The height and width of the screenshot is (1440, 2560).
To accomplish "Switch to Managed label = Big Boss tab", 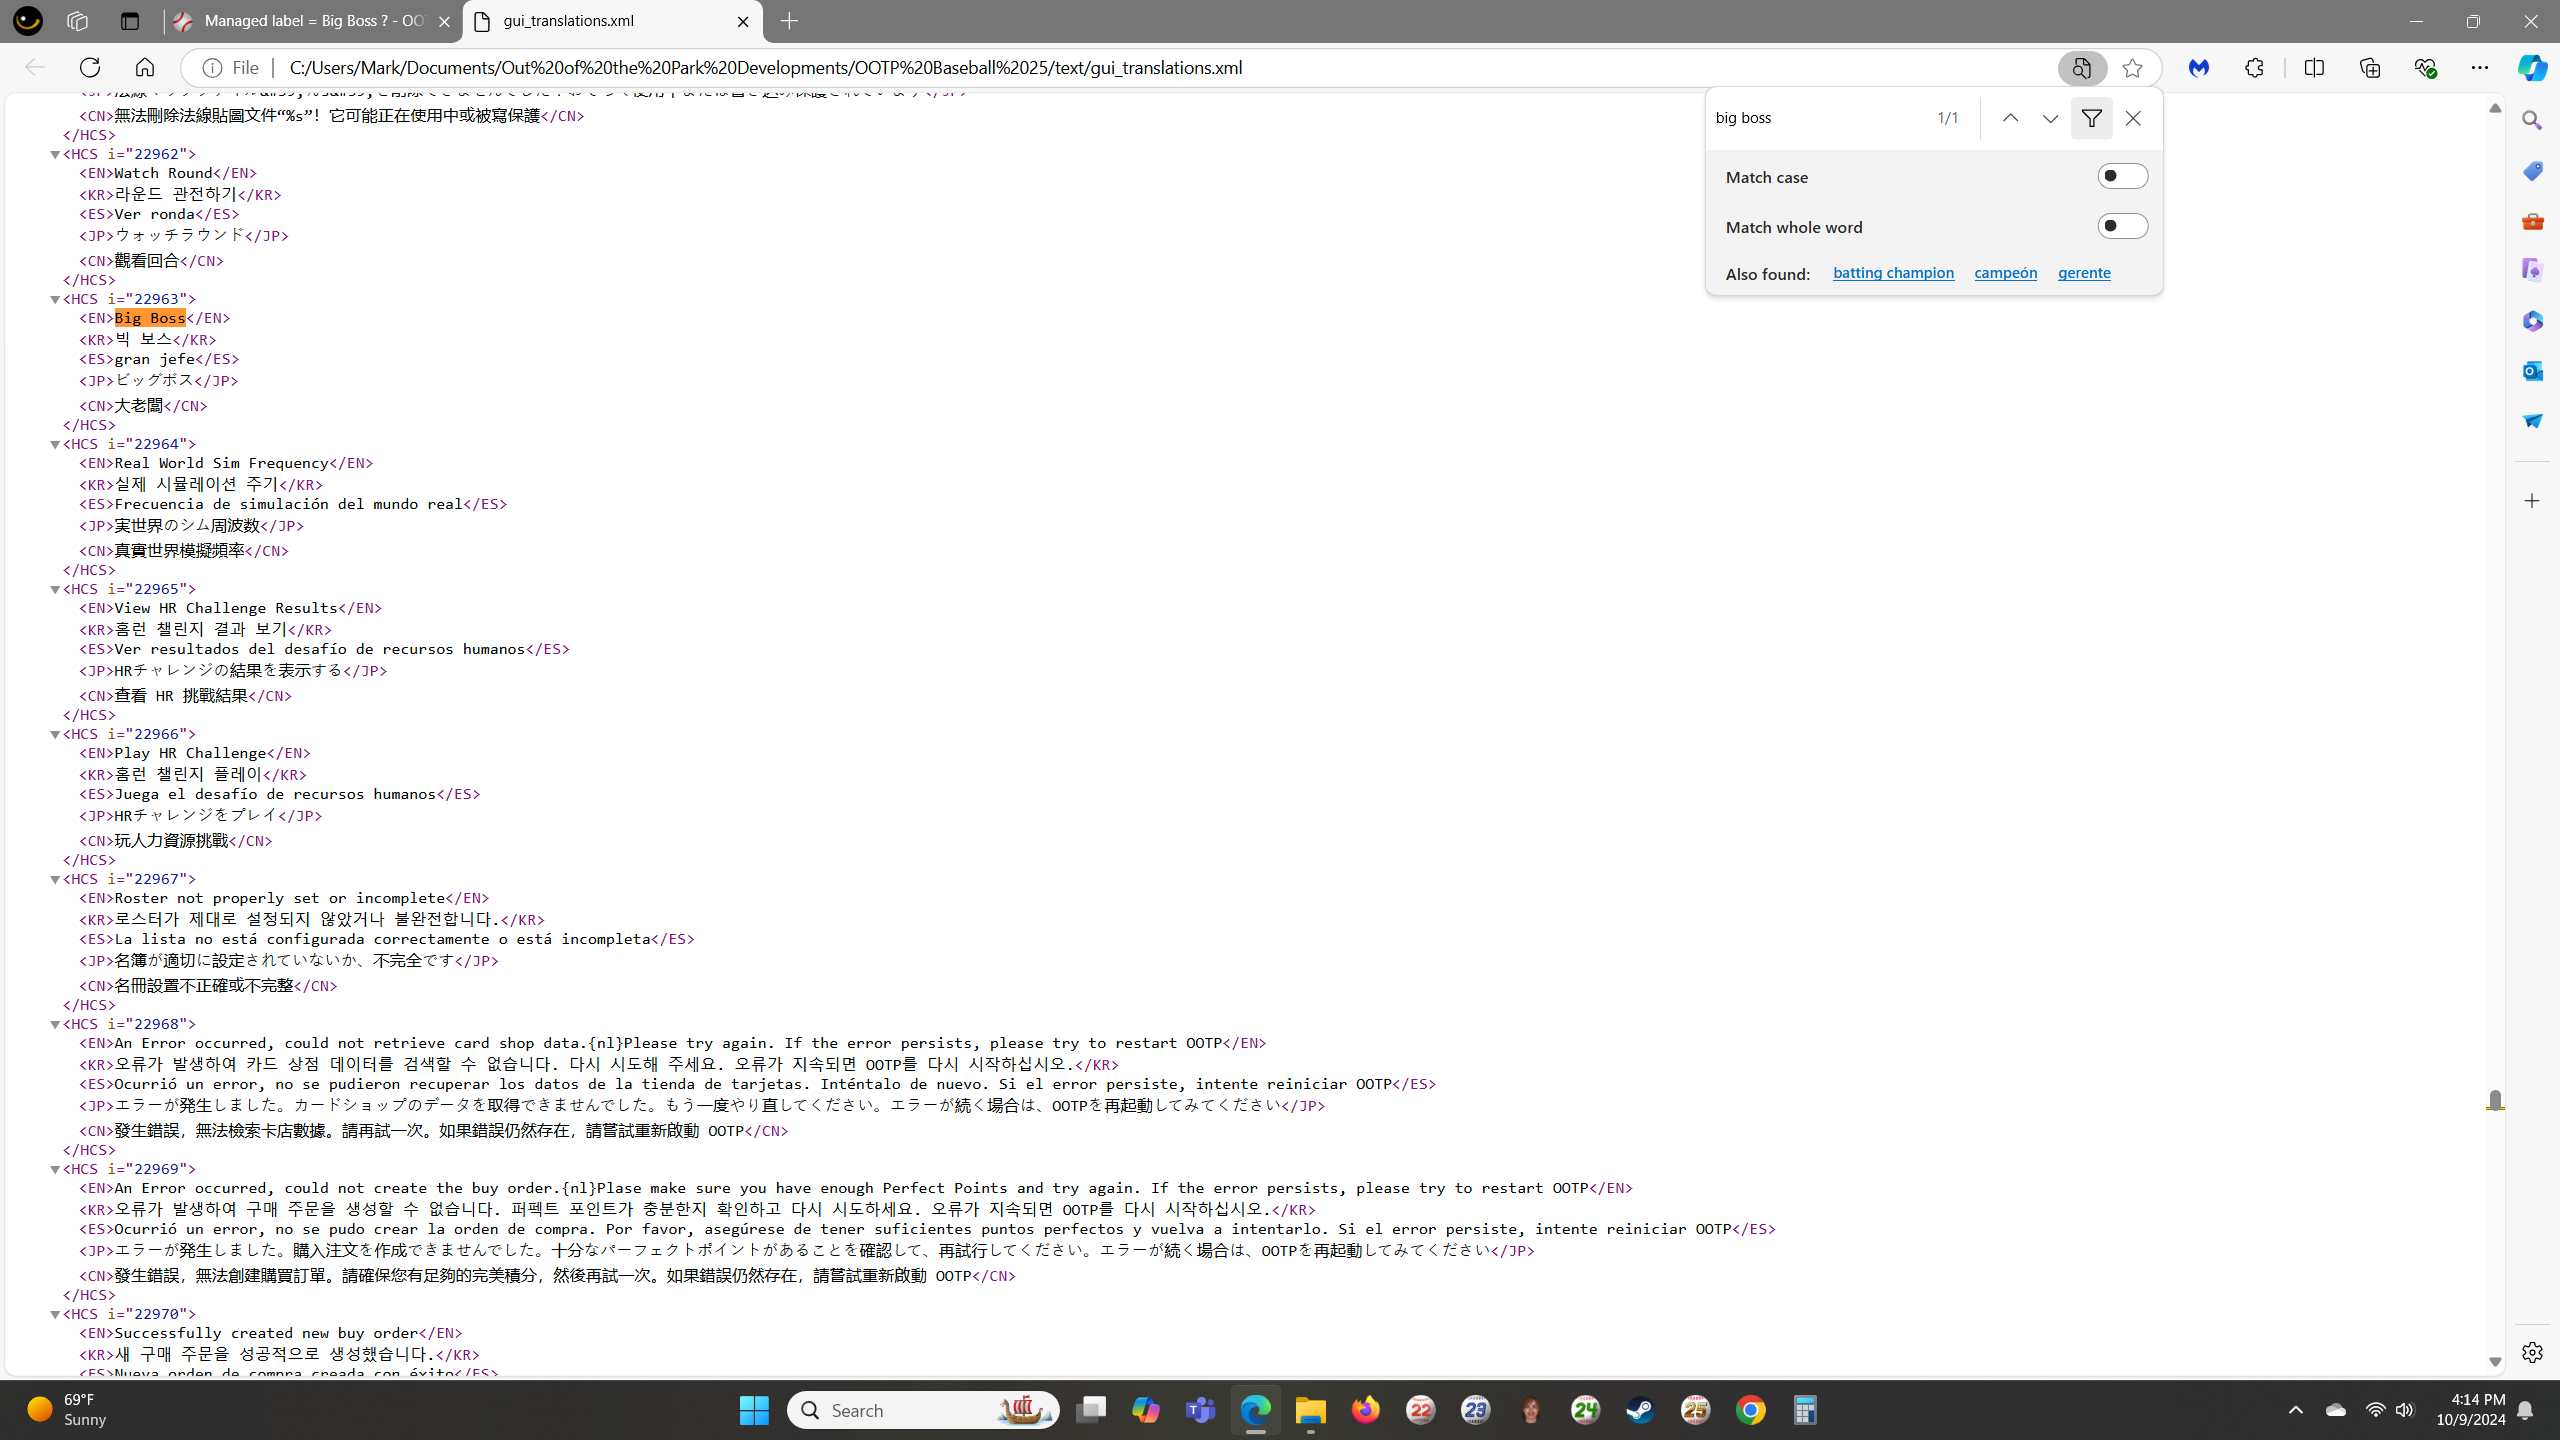I will (312, 21).
